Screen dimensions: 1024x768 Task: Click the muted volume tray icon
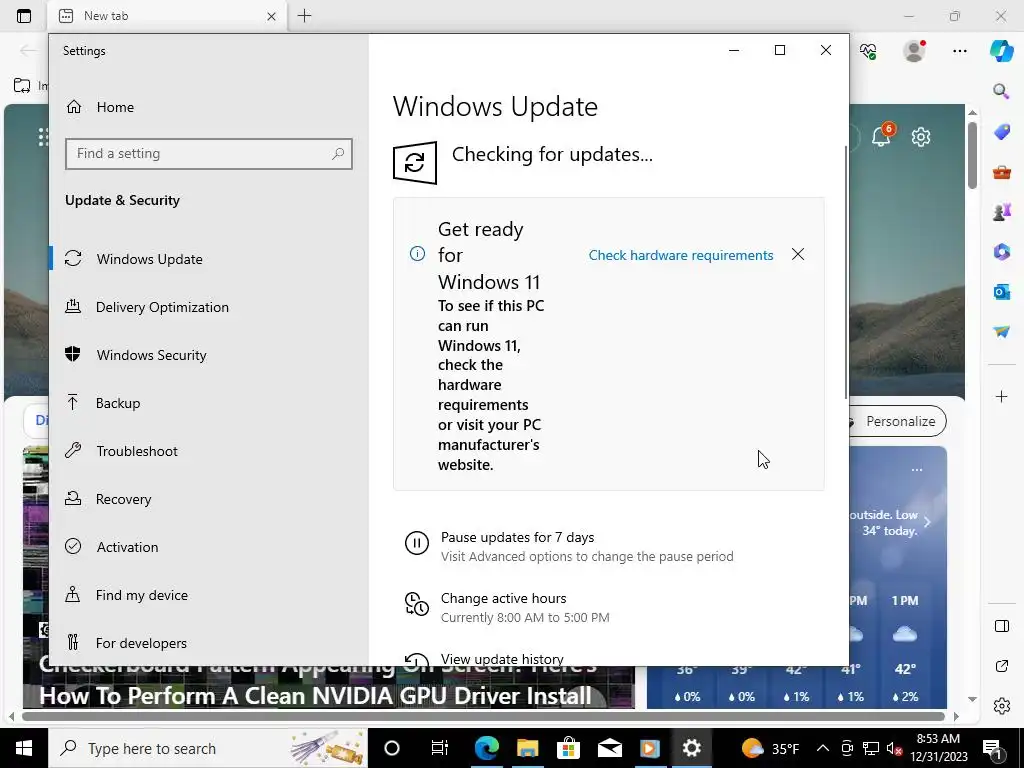[x=894, y=748]
